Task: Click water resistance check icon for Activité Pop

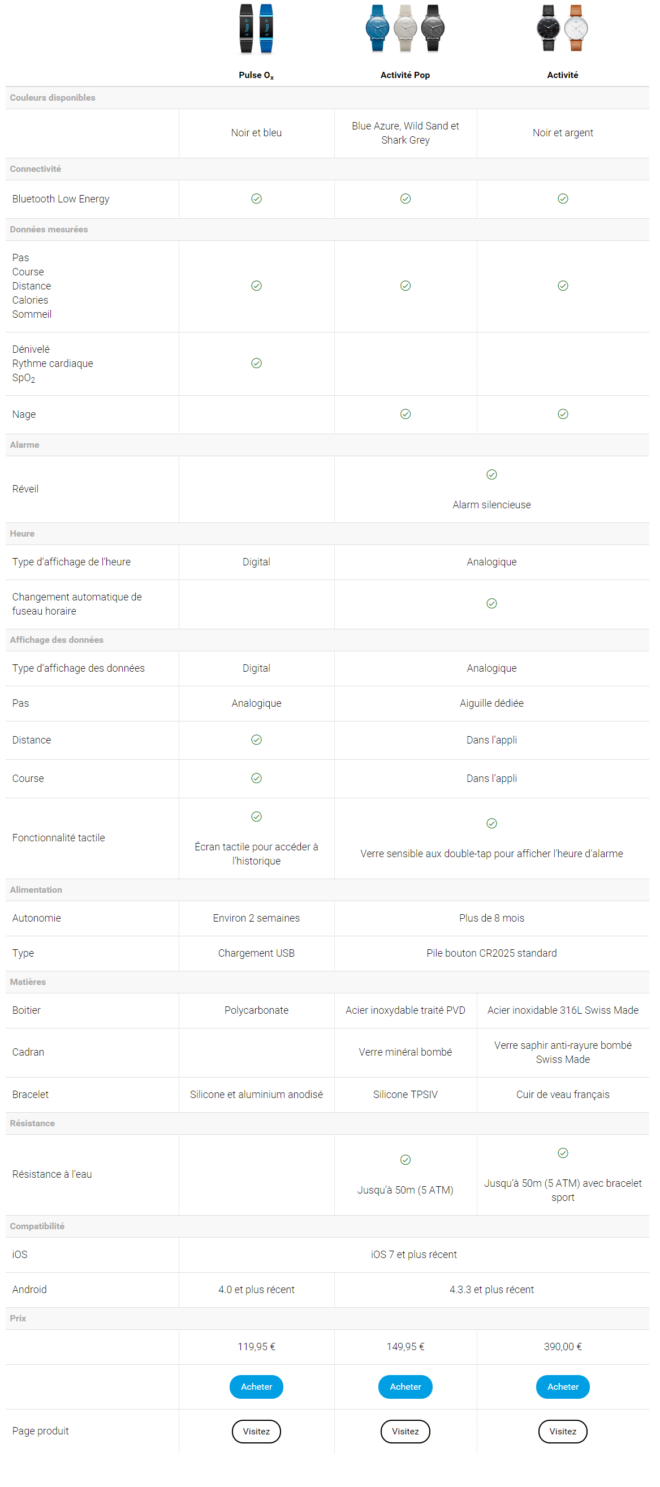Action: [405, 1159]
